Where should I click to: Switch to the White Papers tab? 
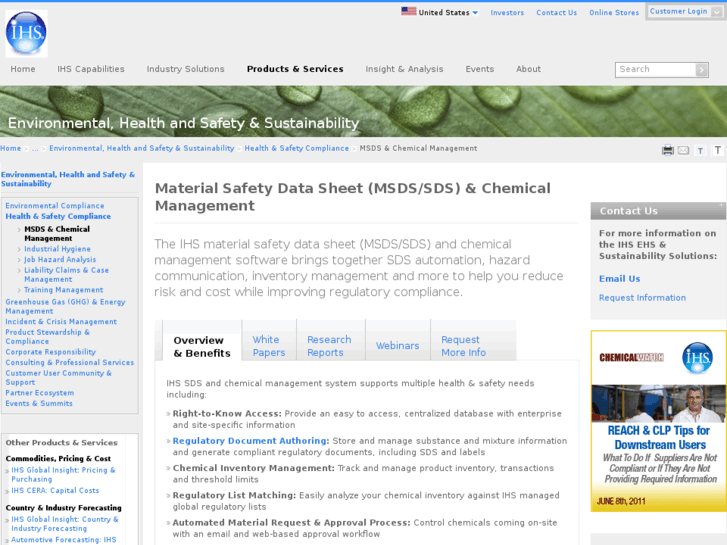[269, 346]
